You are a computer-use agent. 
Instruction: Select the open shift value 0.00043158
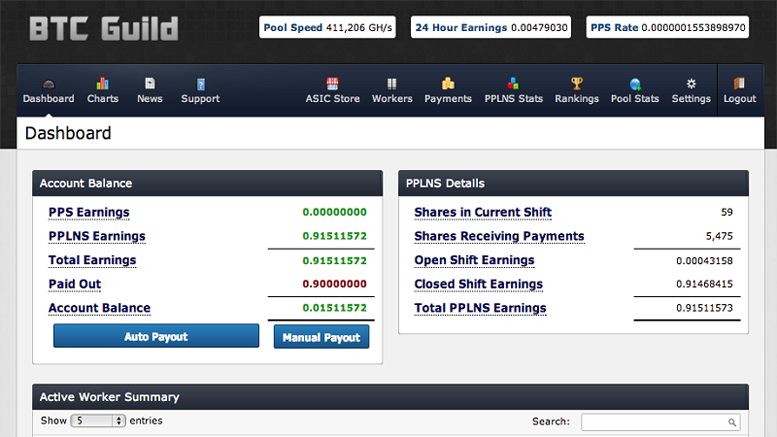coord(704,261)
